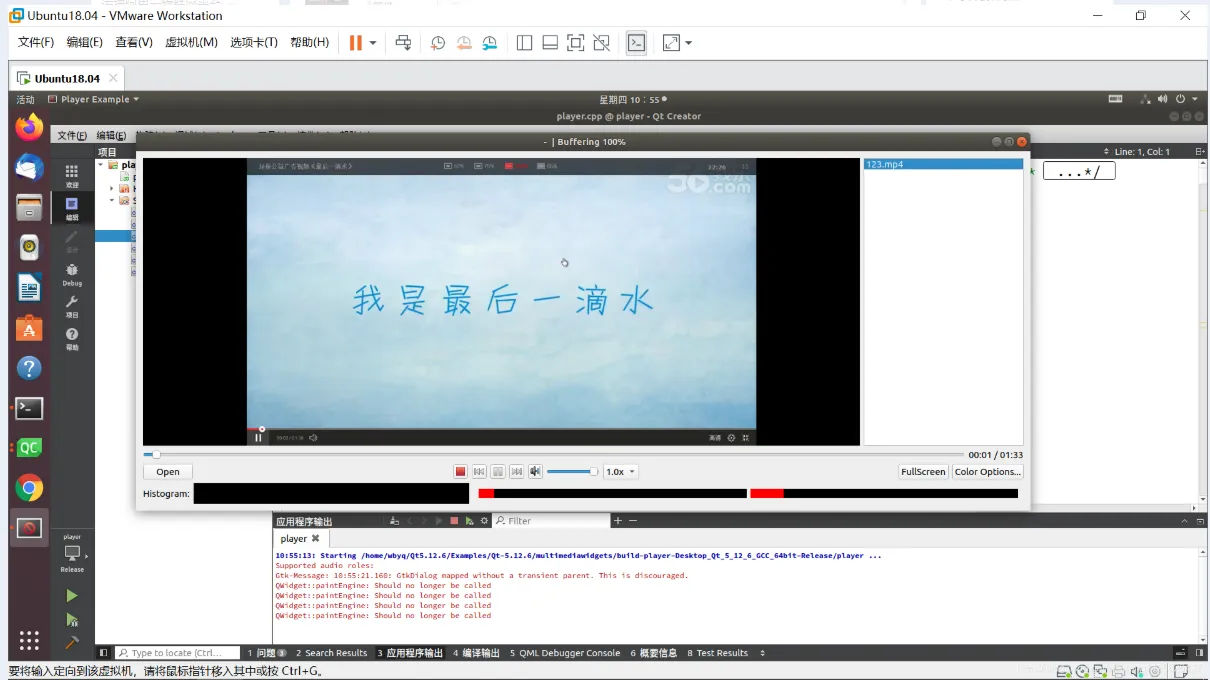This screenshot has width=1210, height=680.
Task: Open VMware 虚拟机(M) menu
Action: pyautogui.click(x=191, y=42)
